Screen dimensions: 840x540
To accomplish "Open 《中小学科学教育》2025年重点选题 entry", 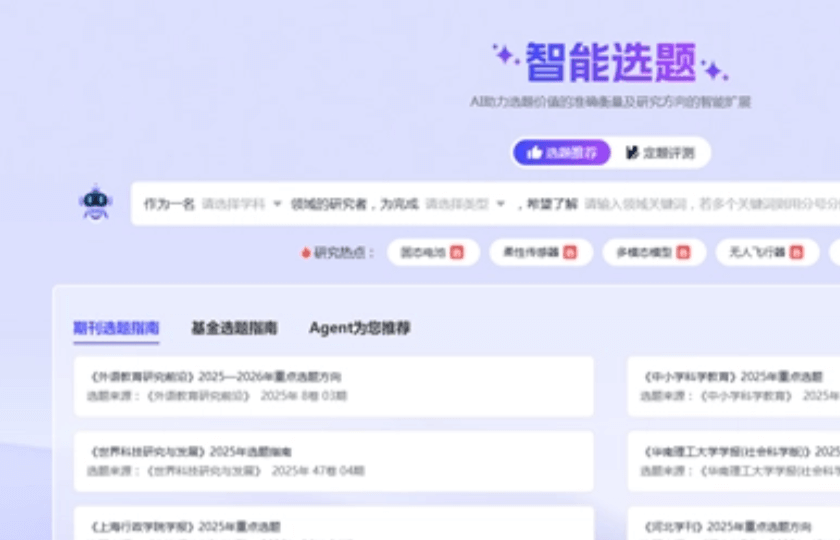I will (733, 386).
